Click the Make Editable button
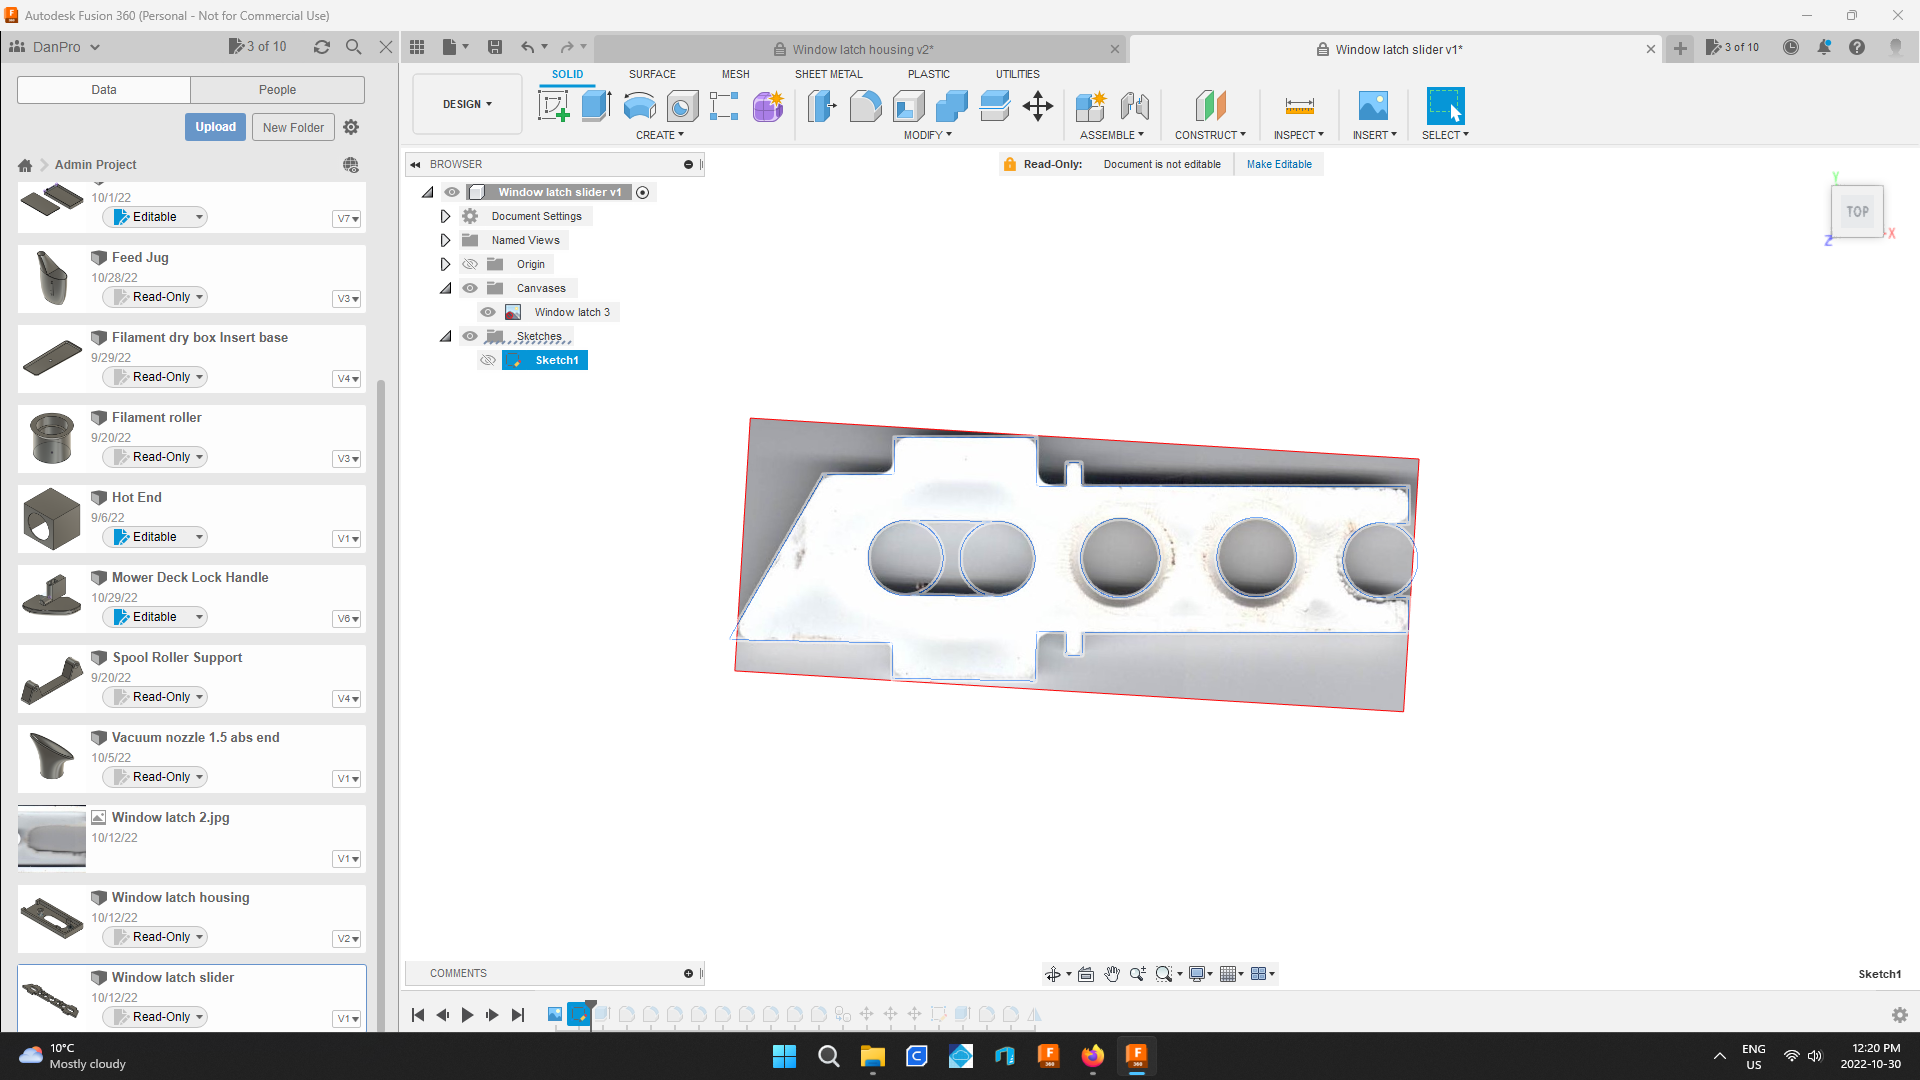This screenshot has width=1920, height=1080. (1279, 163)
